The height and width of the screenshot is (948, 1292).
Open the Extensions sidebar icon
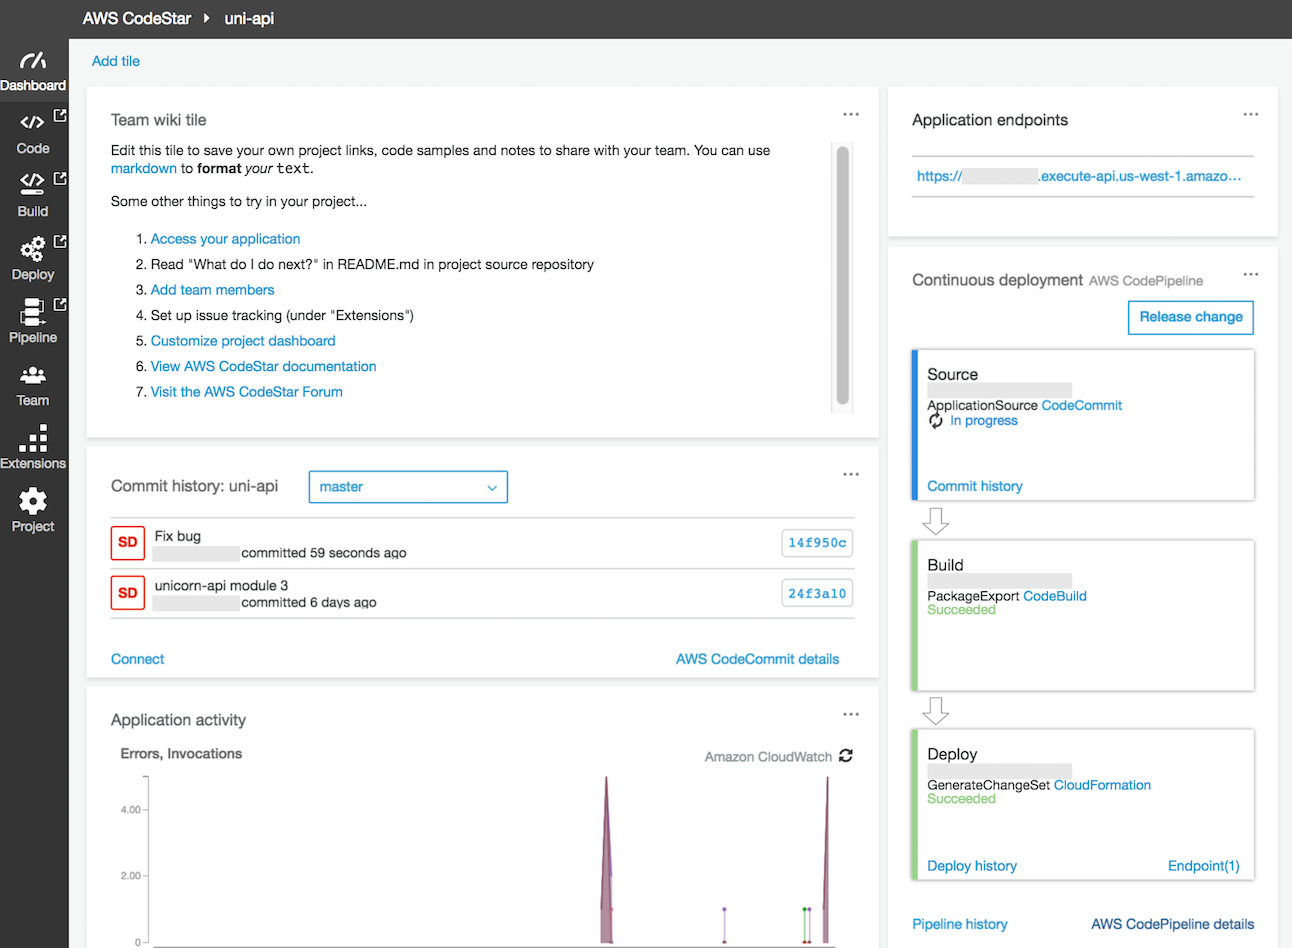coord(33,438)
